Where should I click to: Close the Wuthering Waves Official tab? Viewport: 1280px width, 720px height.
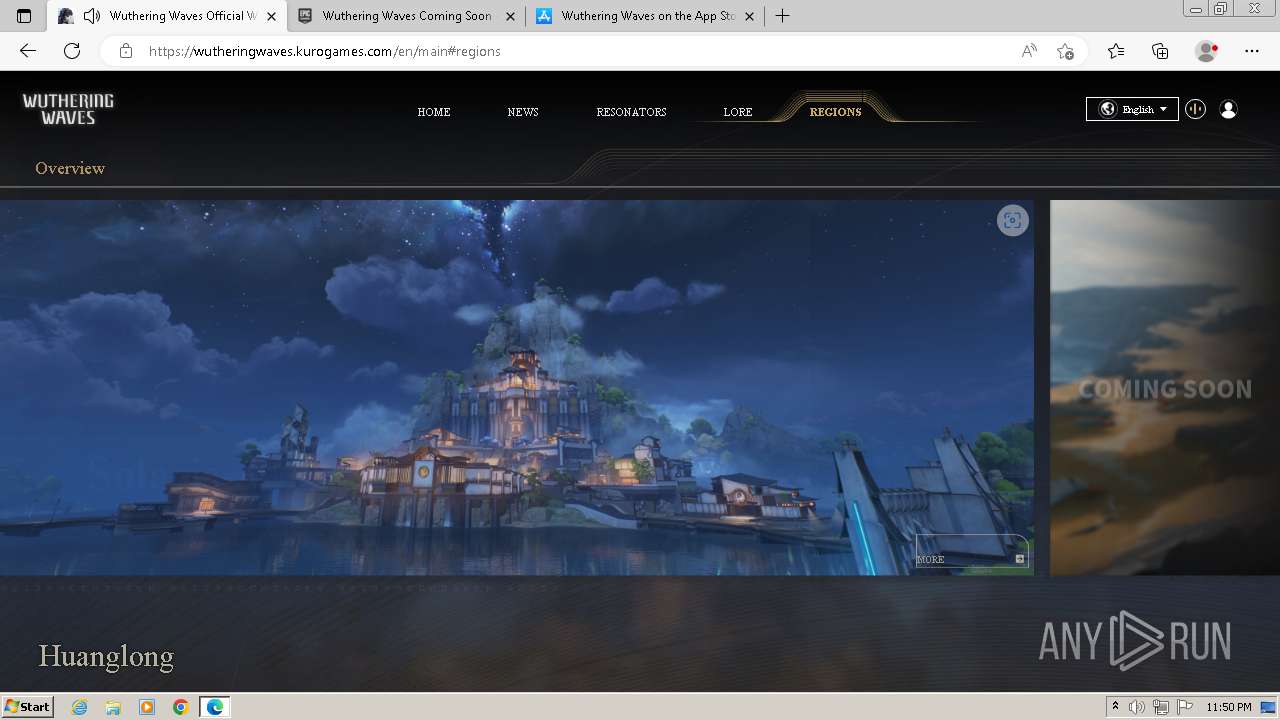pos(271,16)
